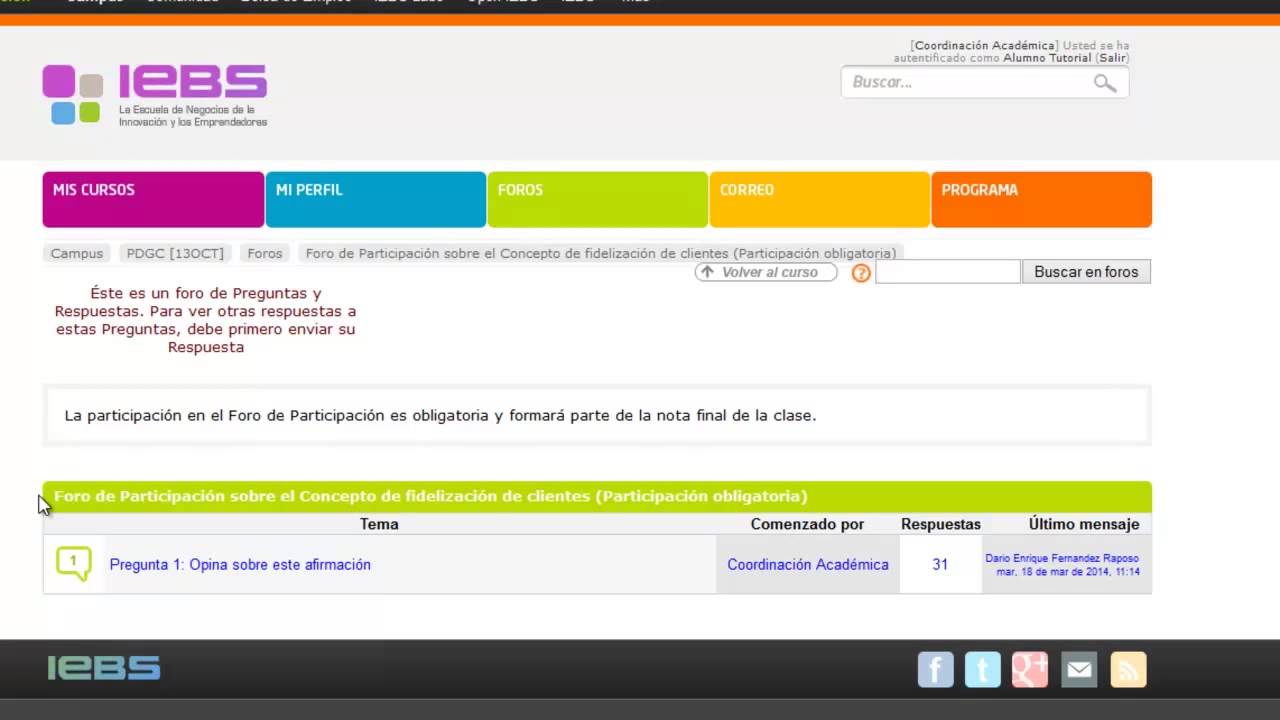Open the Coordinación Académica author link in the table
This screenshot has height=720, width=1280.
pos(808,565)
